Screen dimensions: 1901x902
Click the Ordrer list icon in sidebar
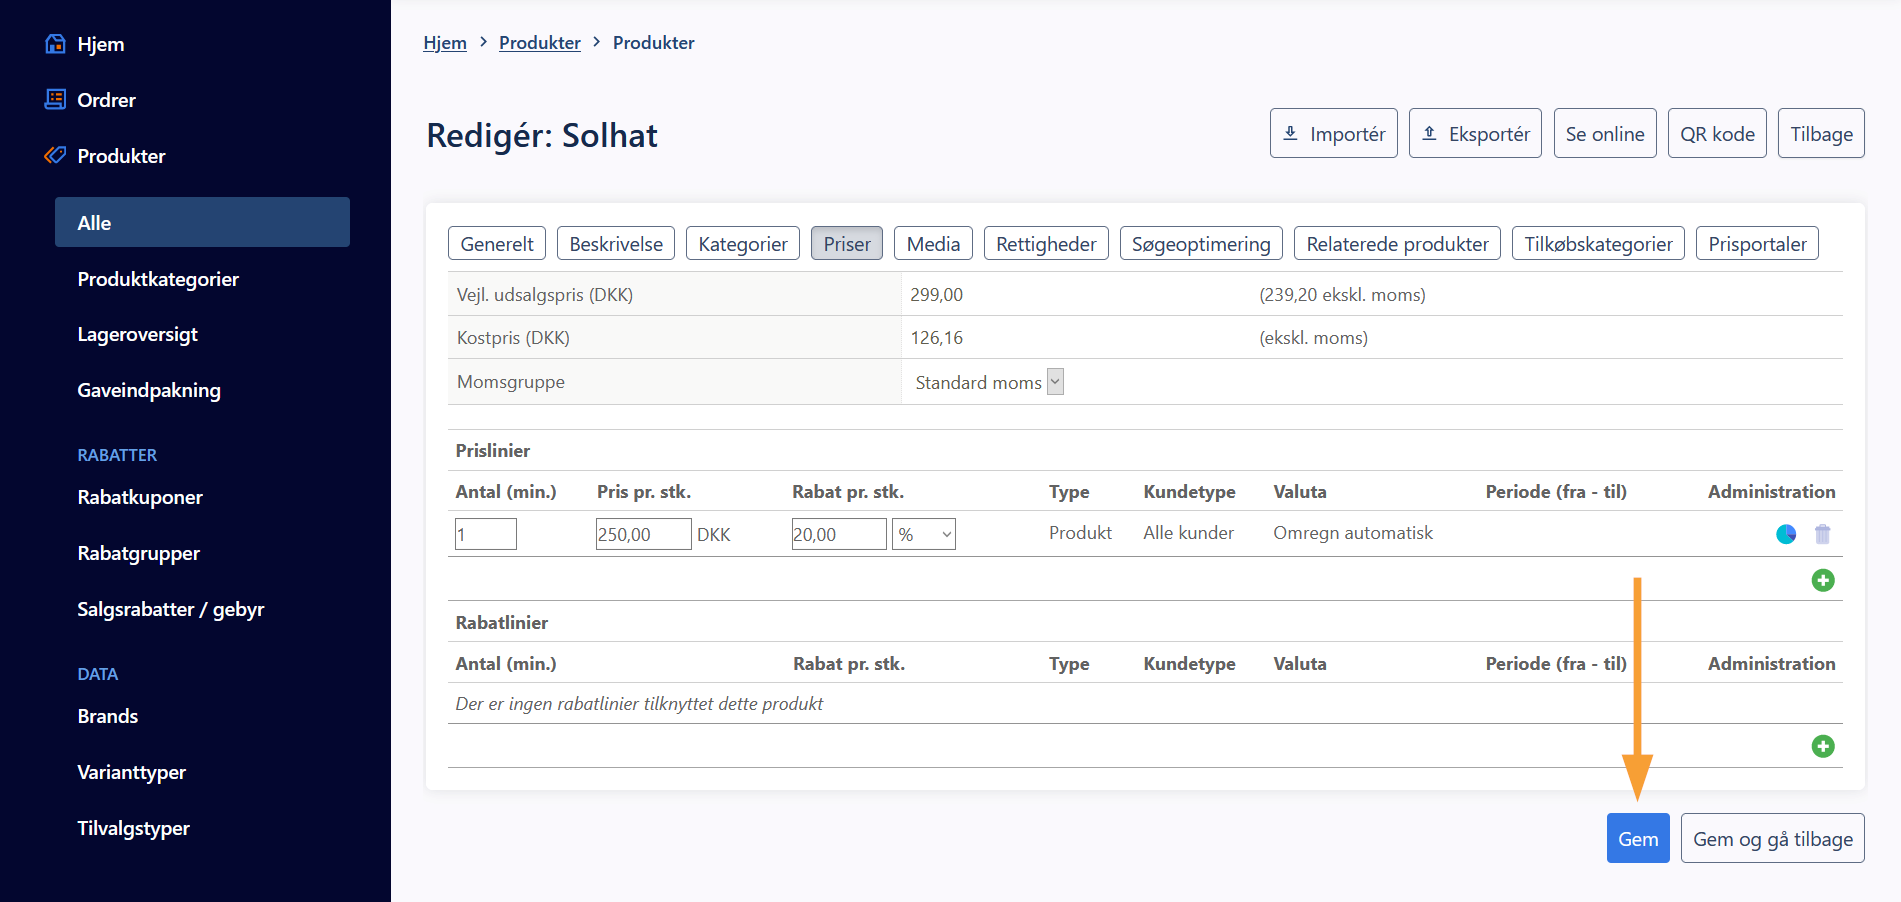(56, 99)
